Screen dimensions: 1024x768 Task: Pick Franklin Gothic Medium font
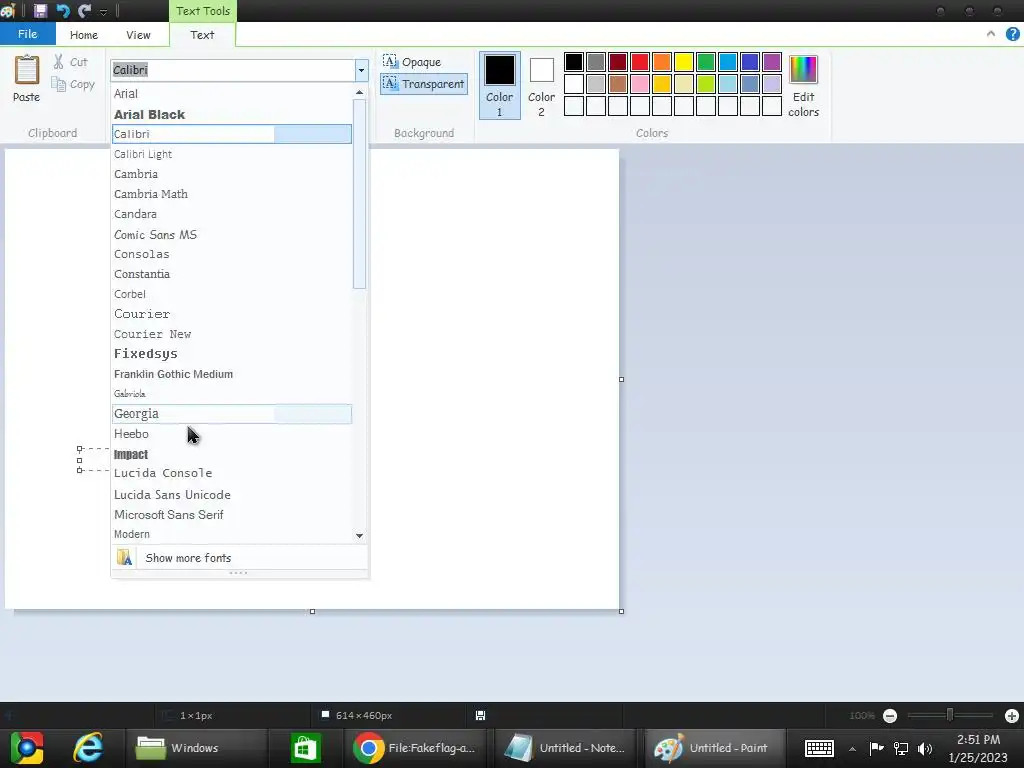[232, 374]
